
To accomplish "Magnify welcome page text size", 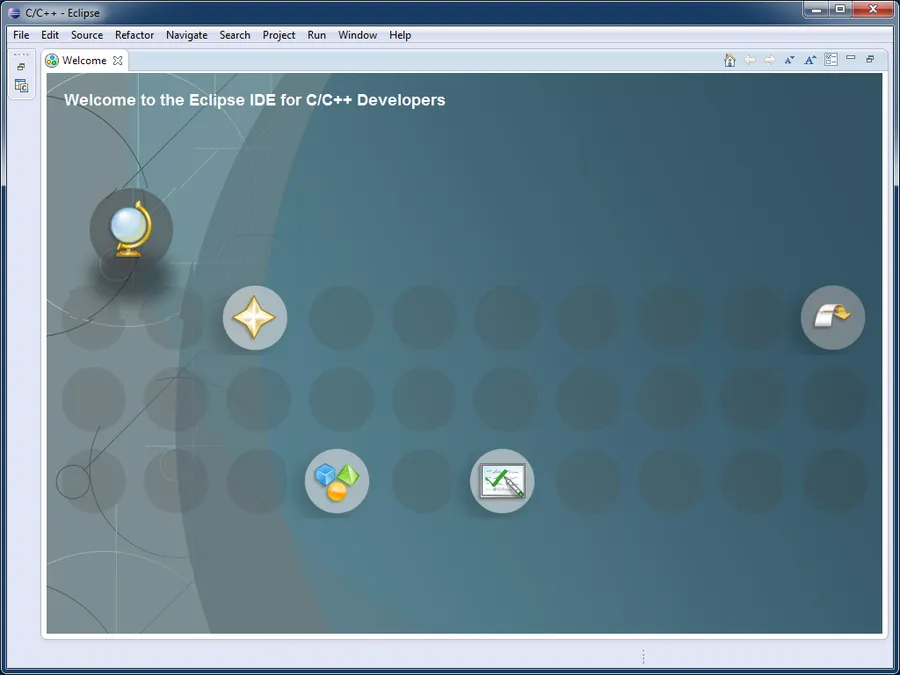I will tap(810, 60).
